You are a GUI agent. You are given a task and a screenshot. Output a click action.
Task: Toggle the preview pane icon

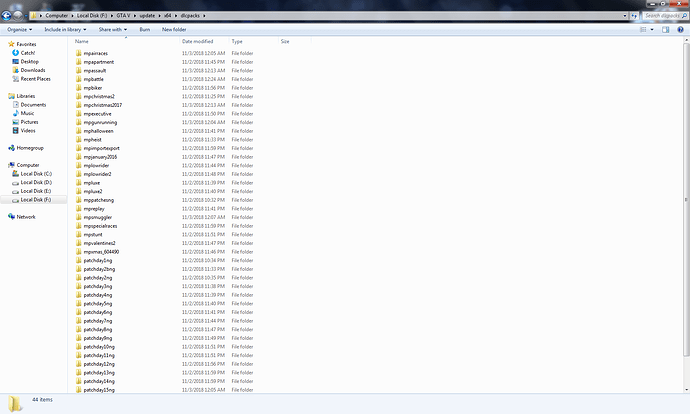coord(665,29)
